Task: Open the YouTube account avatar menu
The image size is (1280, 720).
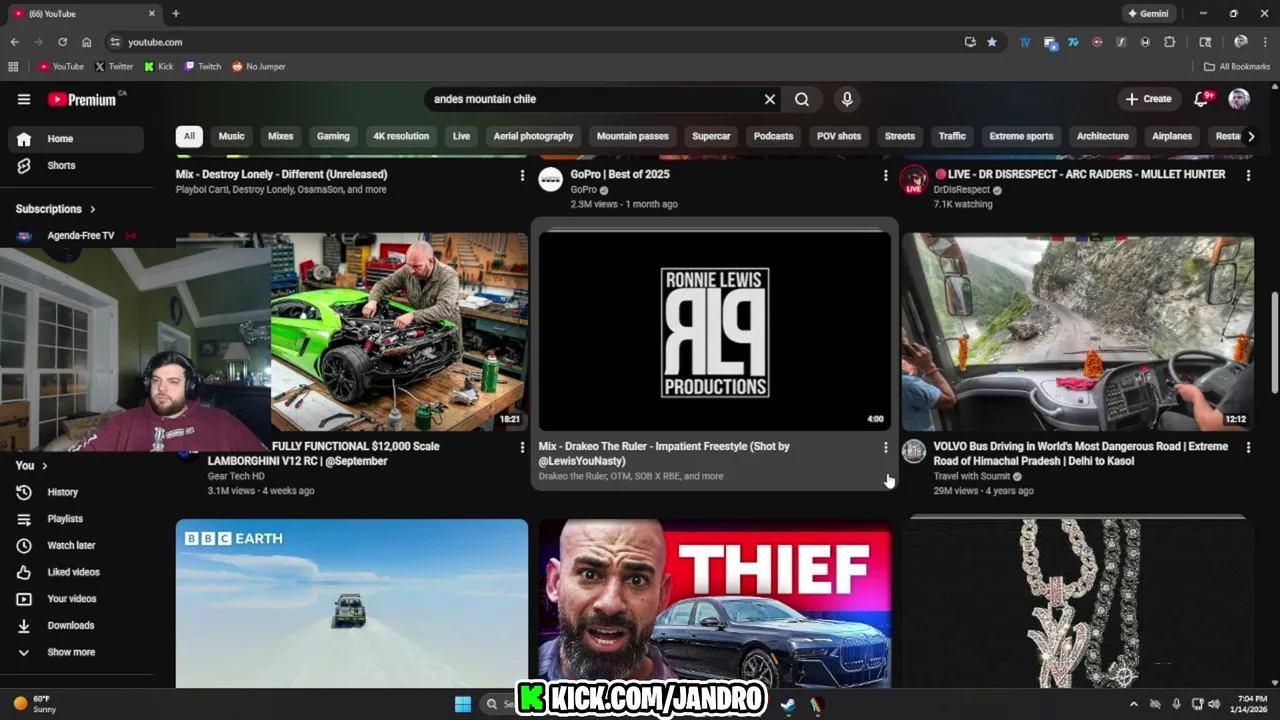Action: [x=1239, y=99]
